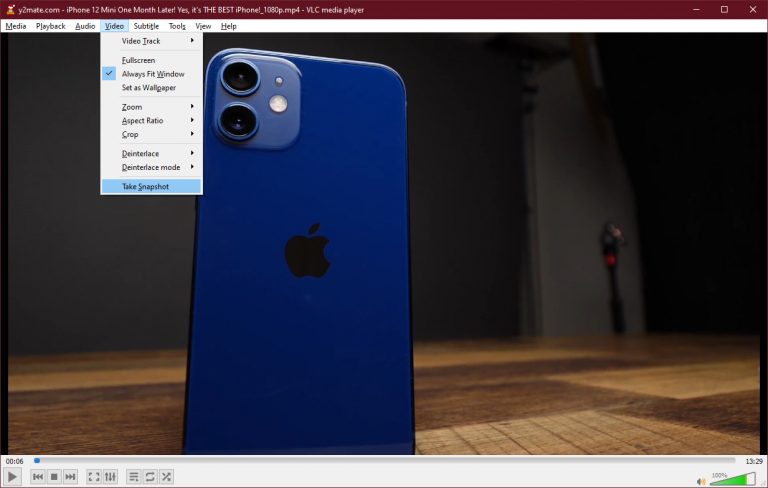Image resolution: width=768 pixels, height=488 pixels.
Task: Click the total duration 13:29 label
Action: [x=754, y=461]
